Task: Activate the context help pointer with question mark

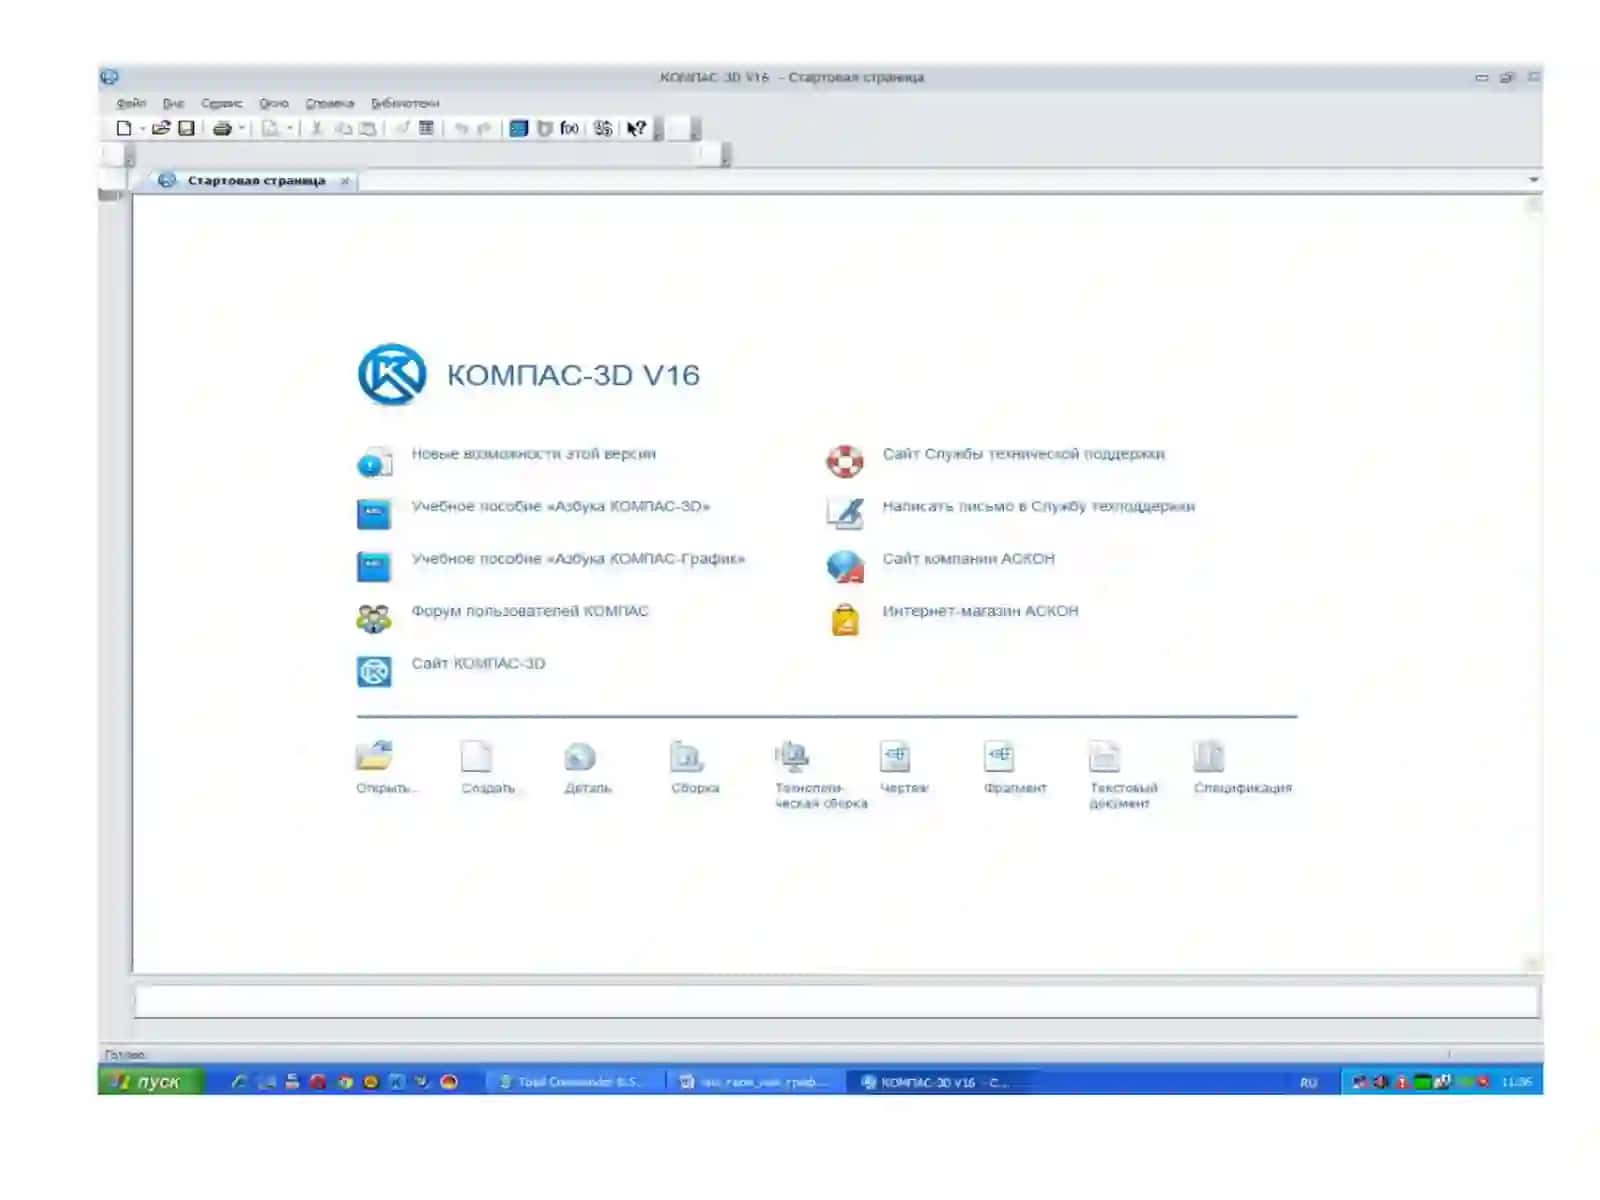Action: coord(636,128)
